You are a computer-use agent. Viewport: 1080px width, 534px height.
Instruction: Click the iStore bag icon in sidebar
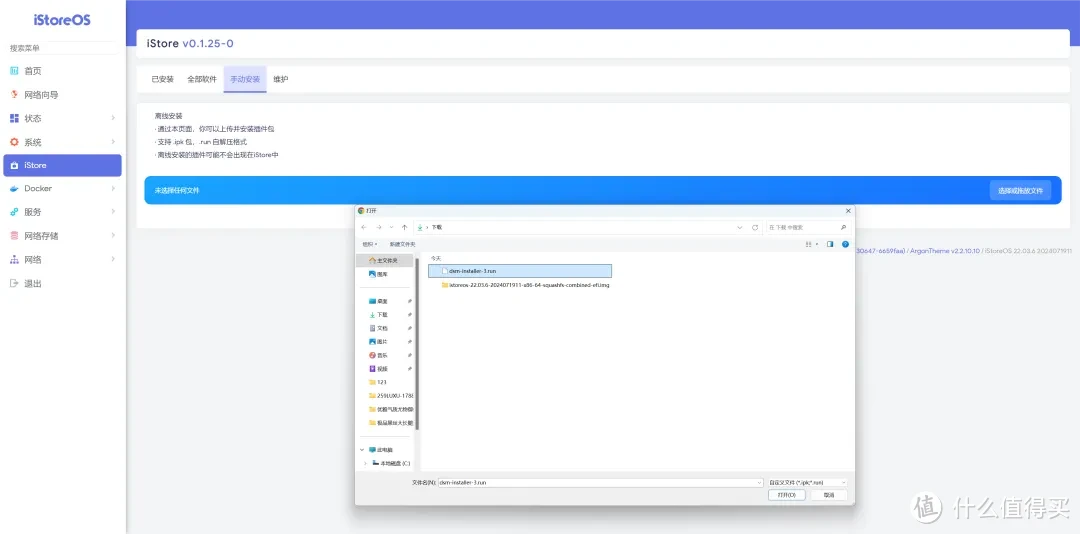[14, 165]
